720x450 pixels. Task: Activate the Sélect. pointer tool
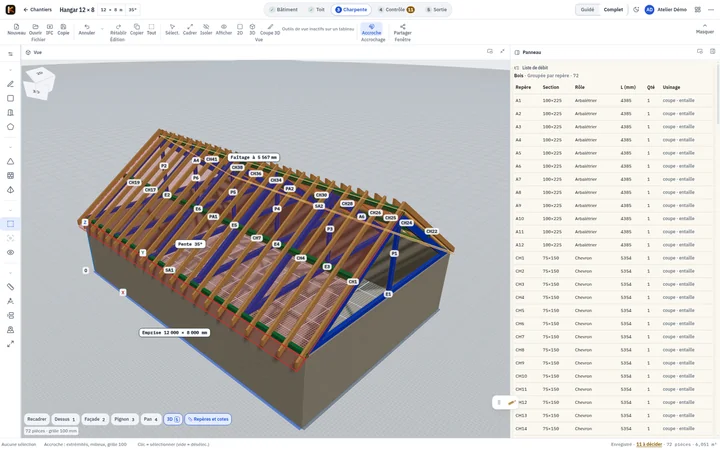[172, 29]
